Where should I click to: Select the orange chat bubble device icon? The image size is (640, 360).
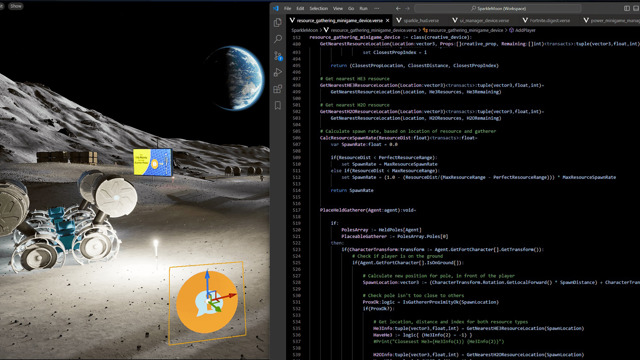coord(207,302)
